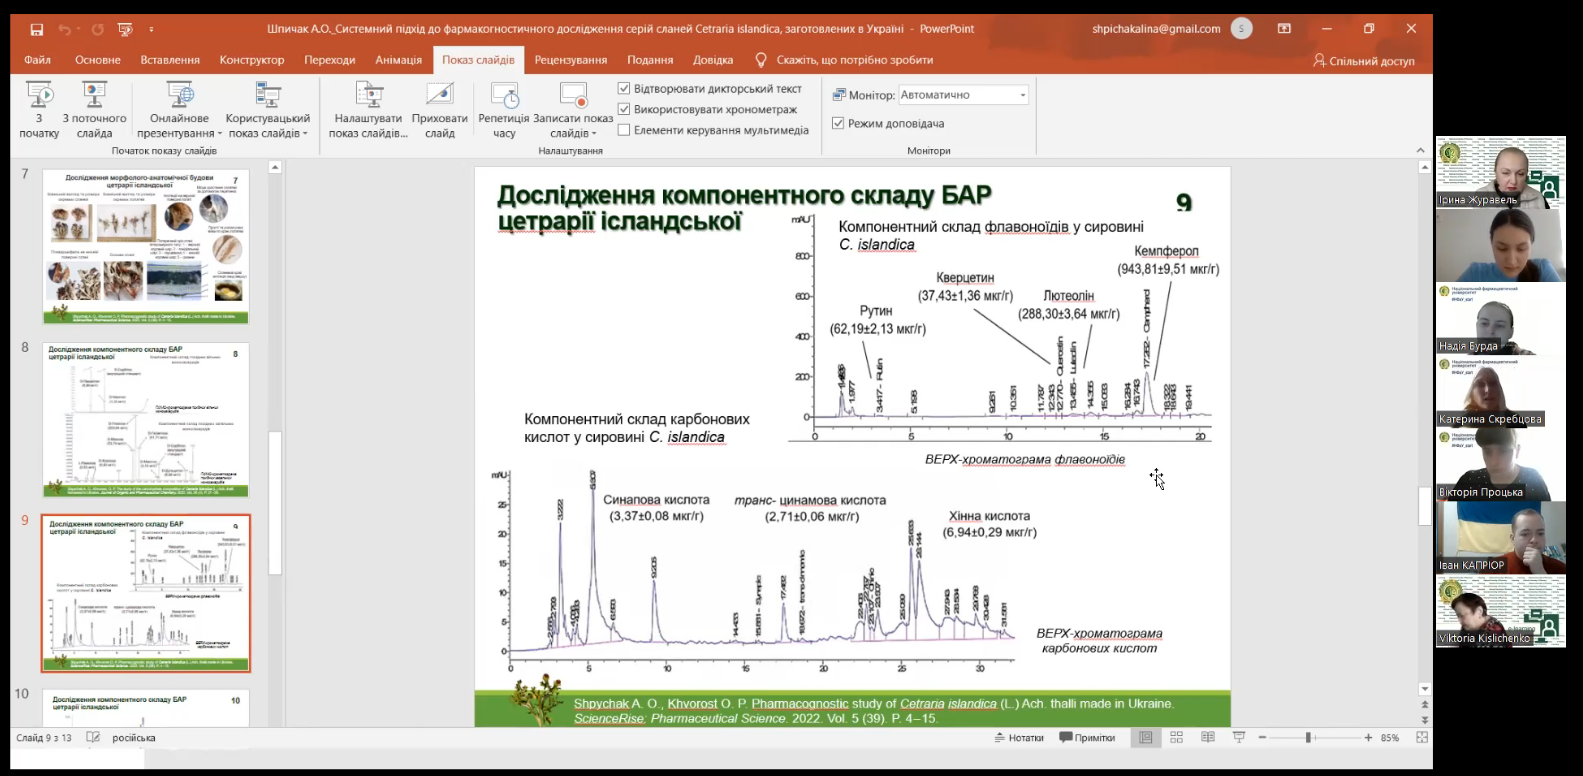This screenshot has height=776, width=1583.
Task: Click the spell check icon in status bar
Action: pos(93,737)
